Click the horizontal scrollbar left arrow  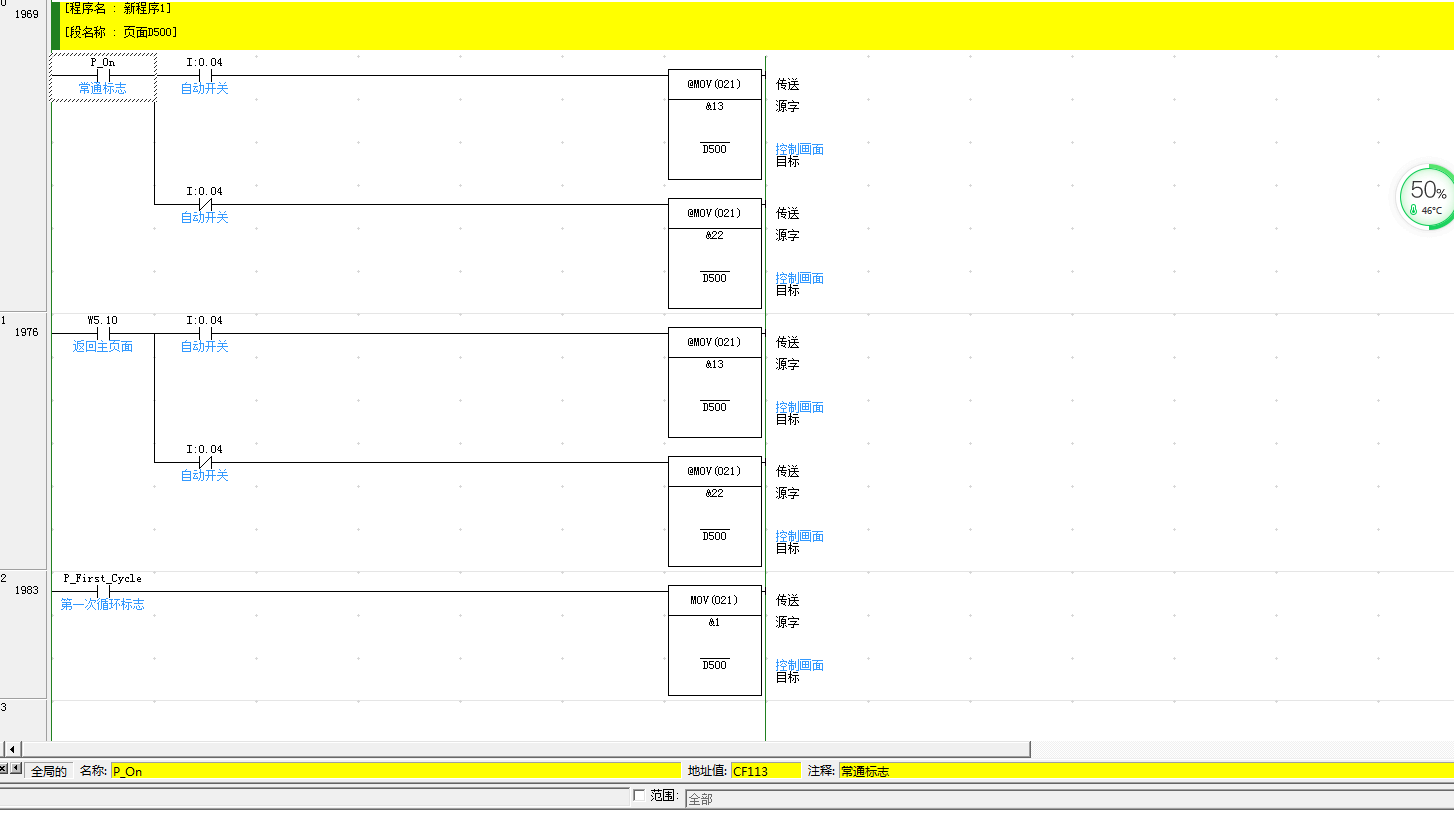click(x=12, y=749)
